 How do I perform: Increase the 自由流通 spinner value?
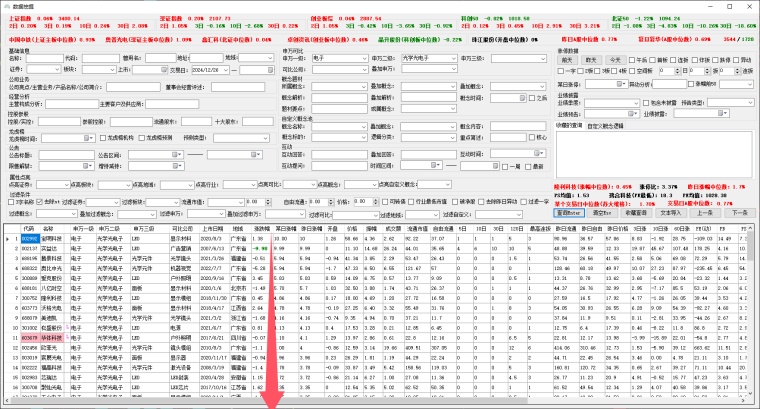tap(332, 200)
